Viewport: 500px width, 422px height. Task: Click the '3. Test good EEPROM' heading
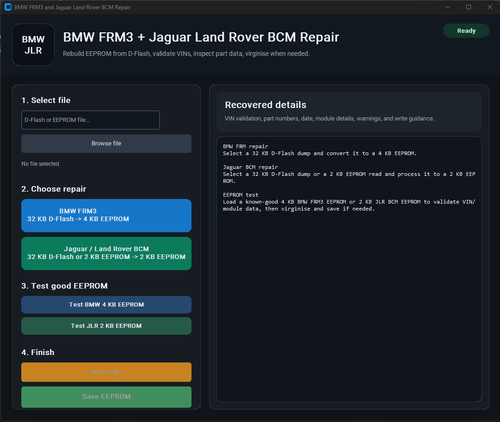[64, 286]
